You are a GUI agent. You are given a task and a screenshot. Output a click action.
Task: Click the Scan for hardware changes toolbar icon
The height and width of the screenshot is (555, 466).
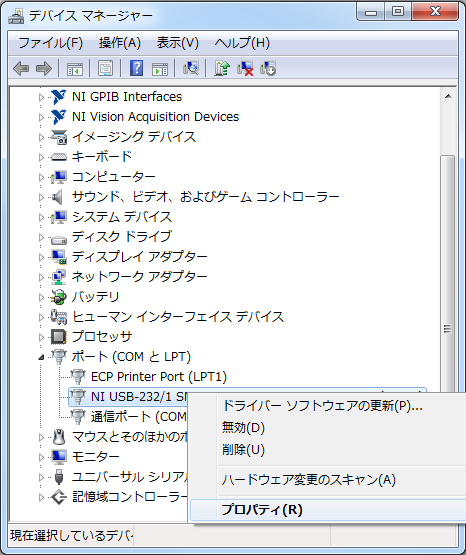191,68
